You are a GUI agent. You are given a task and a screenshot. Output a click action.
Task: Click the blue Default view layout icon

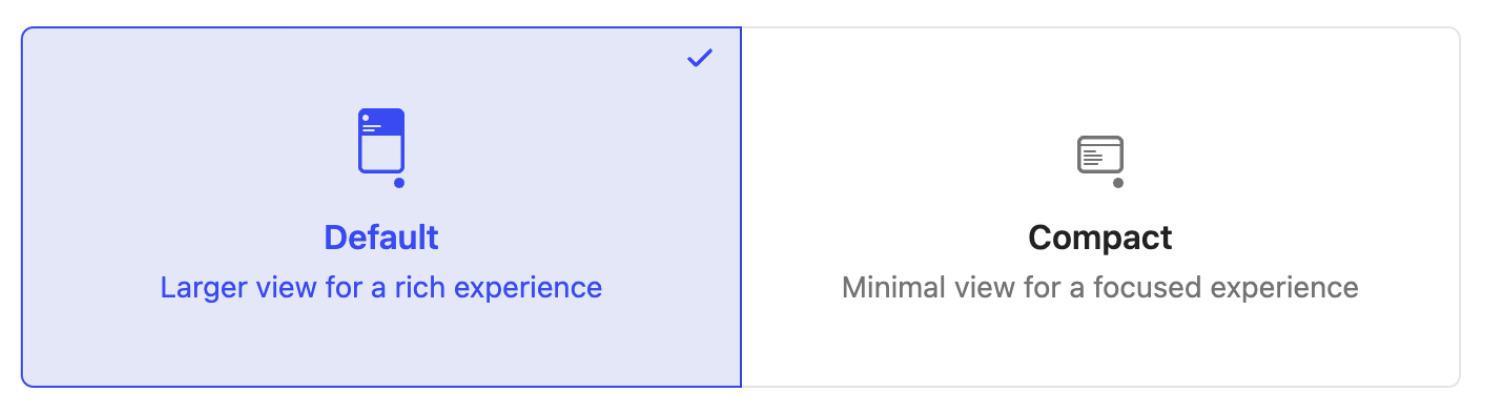(381, 147)
